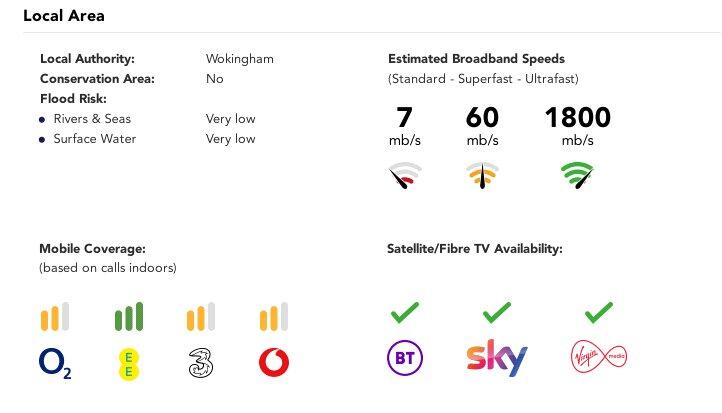Click the Wokingham local authority value
This screenshot has height=413, width=722.
click(x=239, y=59)
